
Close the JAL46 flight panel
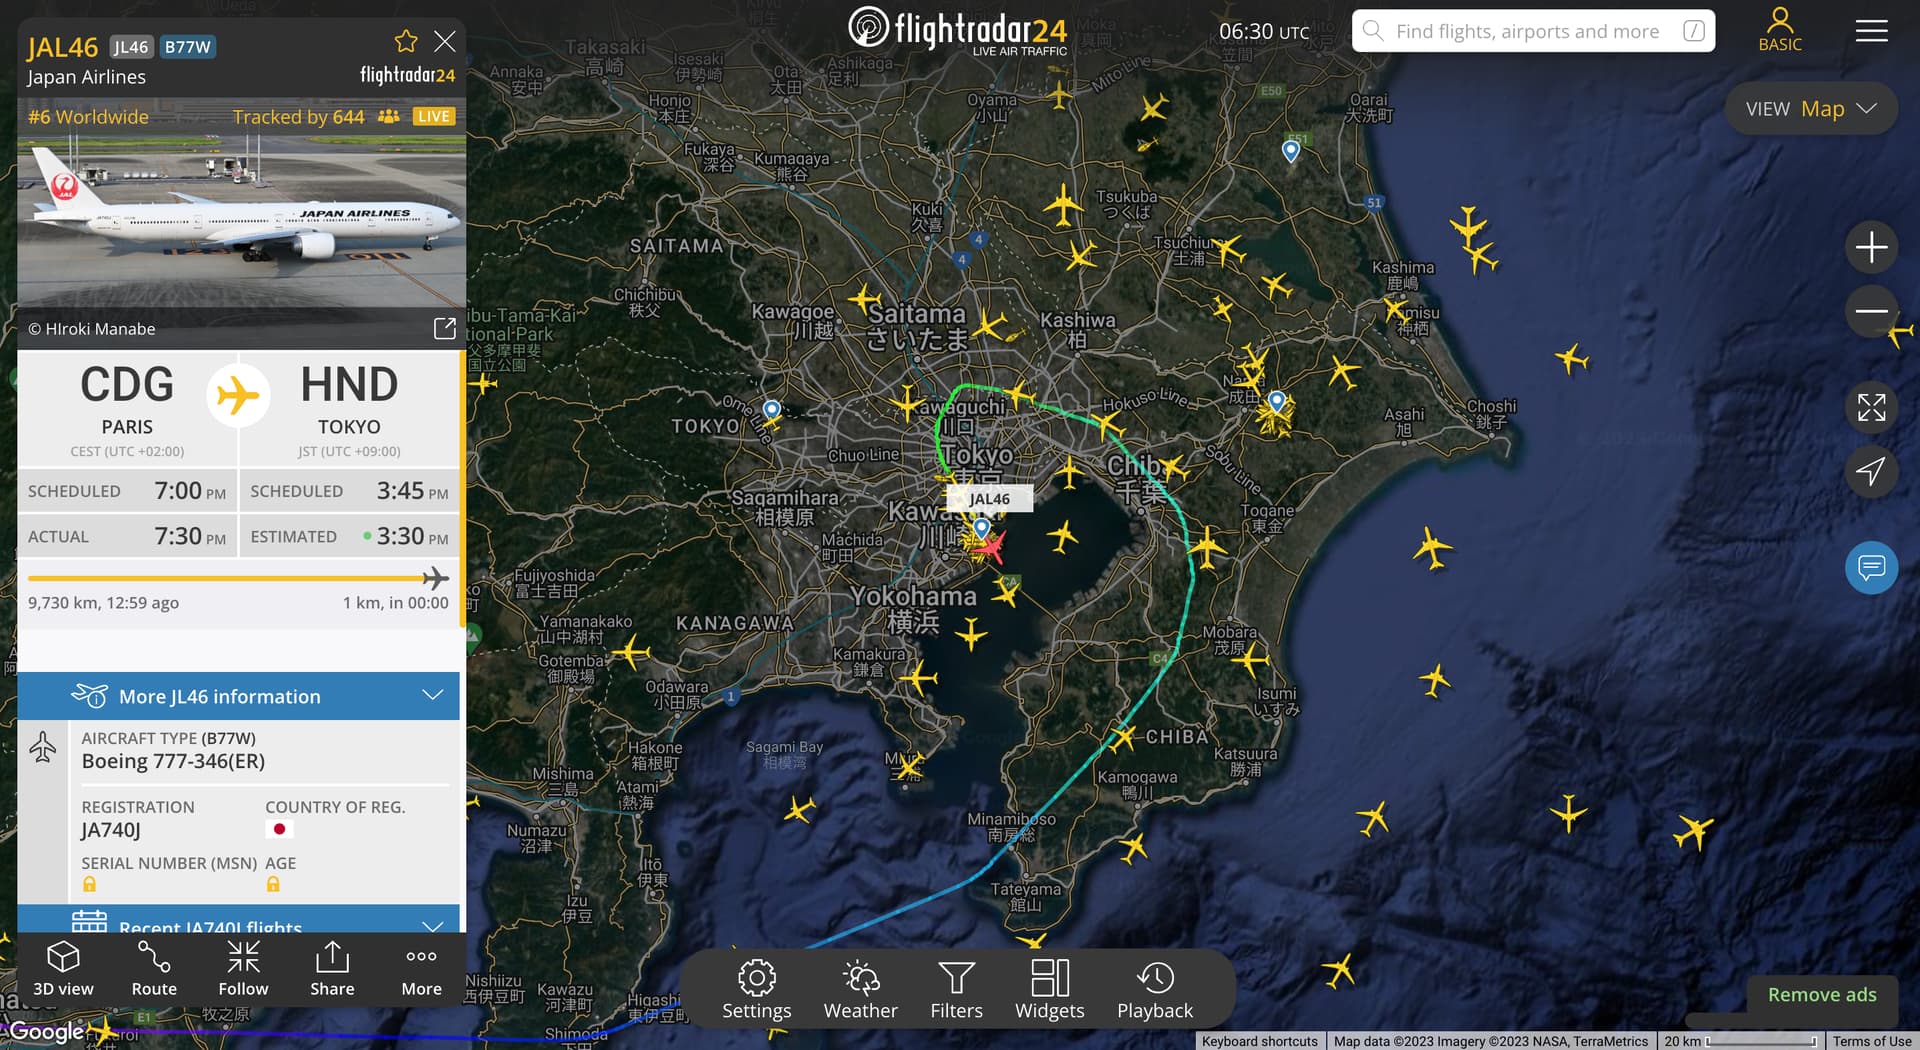pos(445,41)
